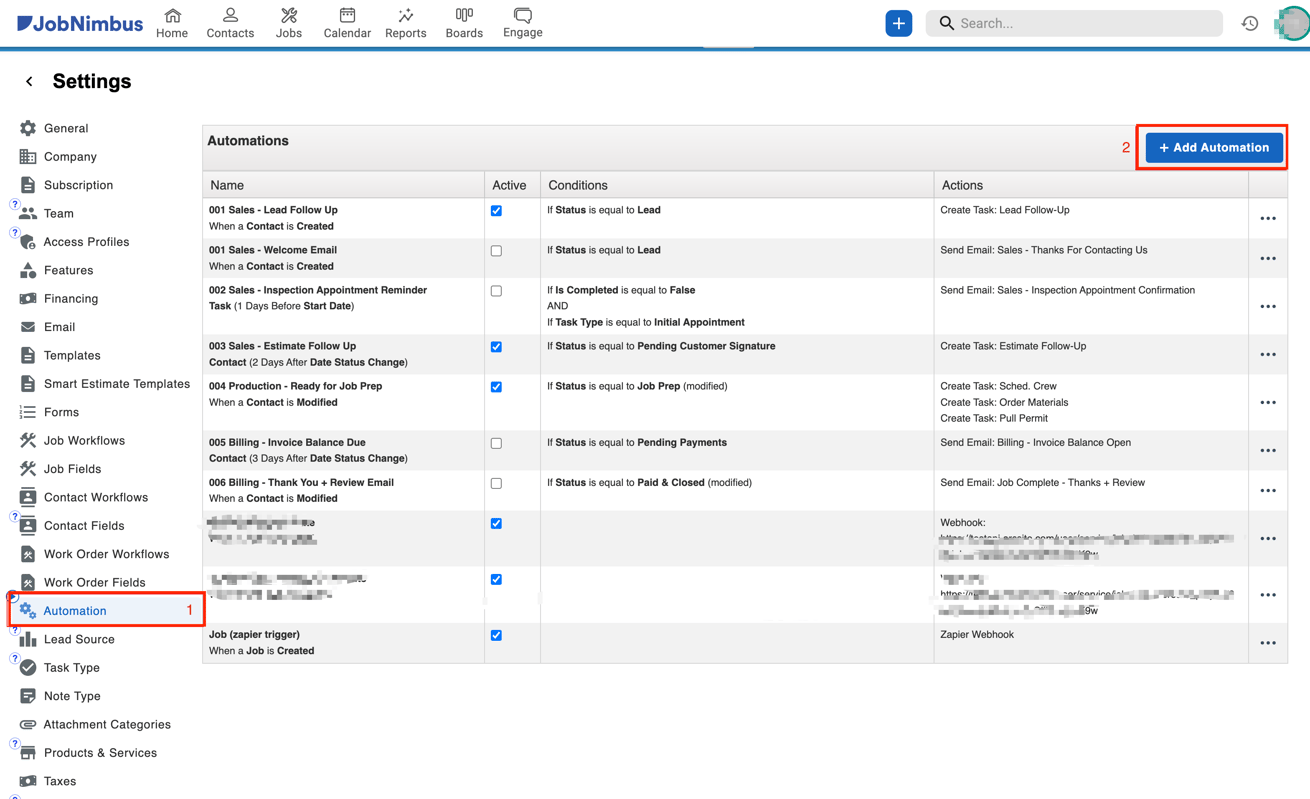The height and width of the screenshot is (799, 1310).
Task: Go back using the arrow next to Settings
Action: pyautogui.click(x=28, y=81)
